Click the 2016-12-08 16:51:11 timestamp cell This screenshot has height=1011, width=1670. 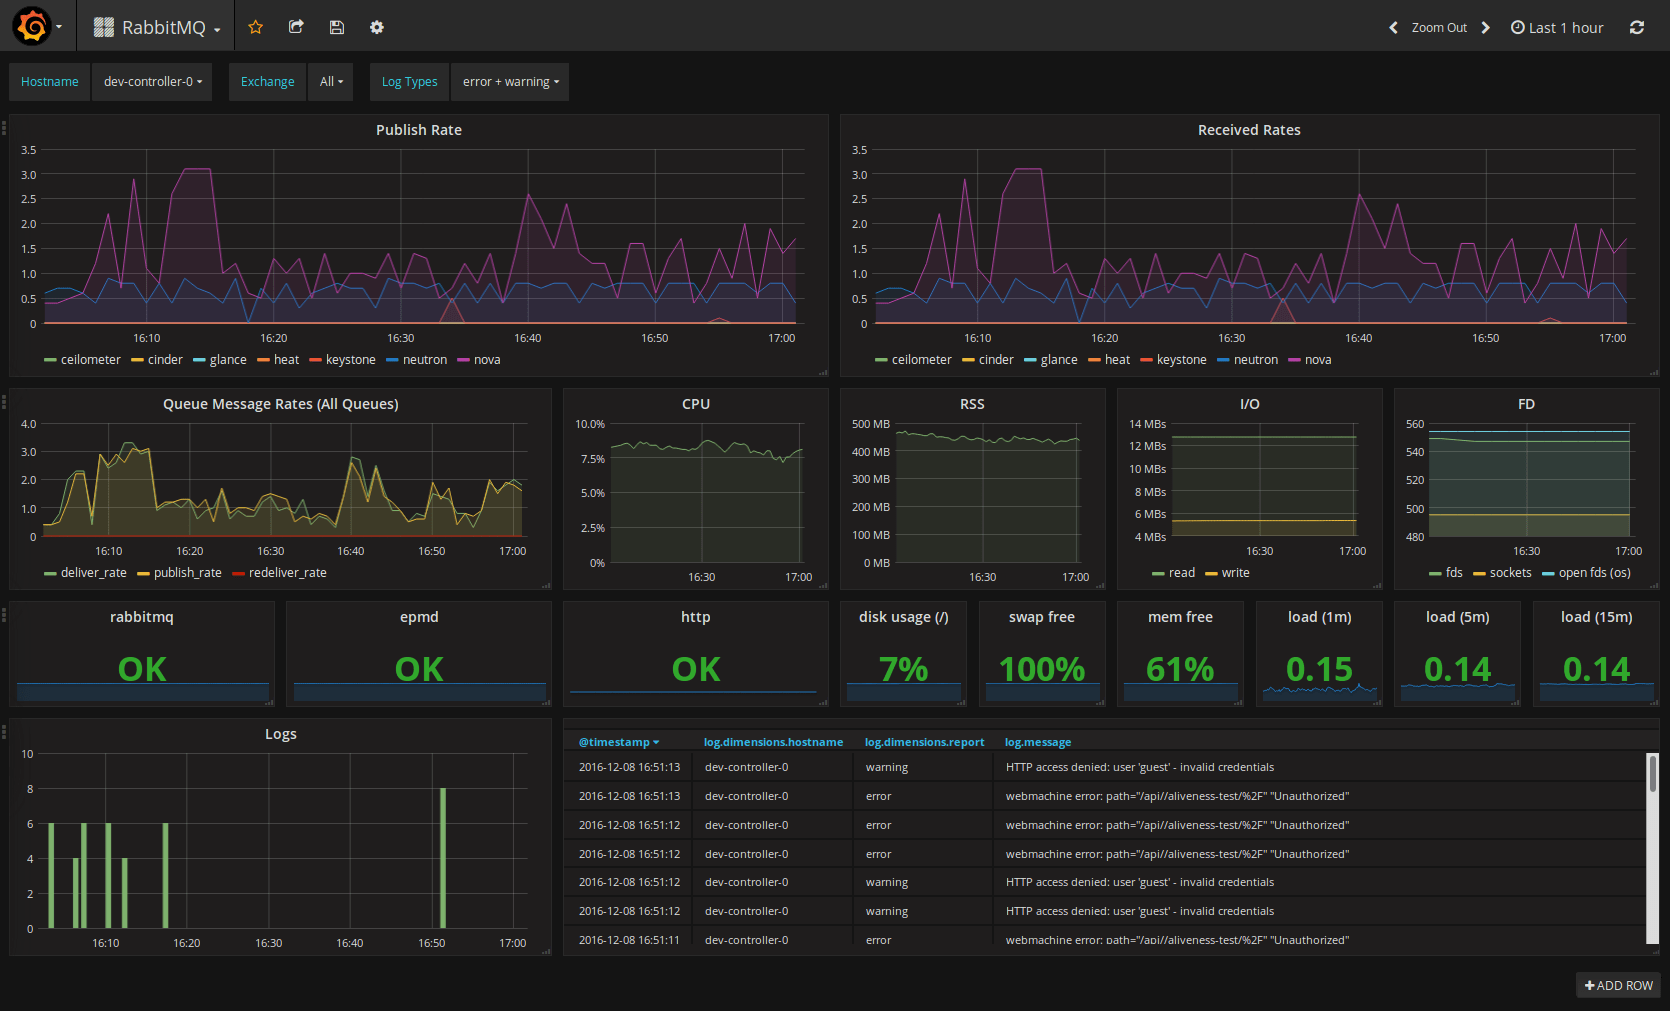pyautogui.click(x=629, y=940)
